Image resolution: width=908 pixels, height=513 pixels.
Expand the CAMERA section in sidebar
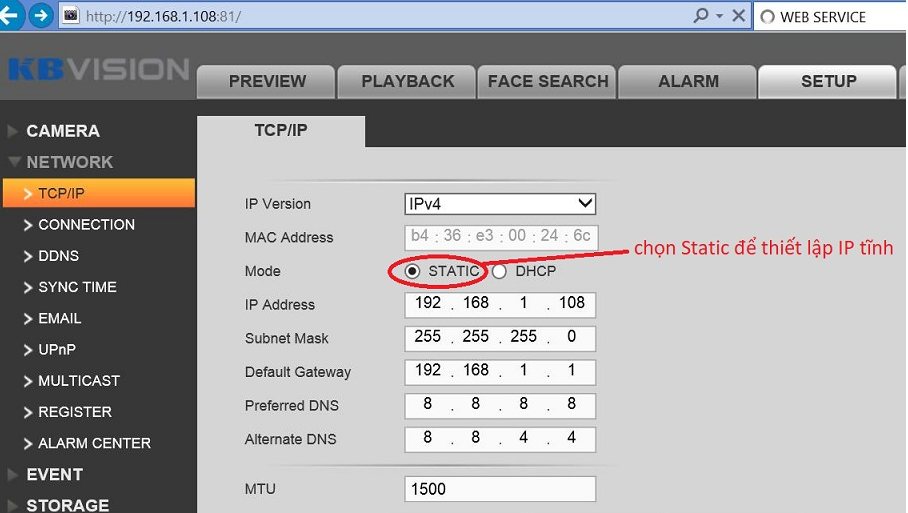(x=62, y=131)
